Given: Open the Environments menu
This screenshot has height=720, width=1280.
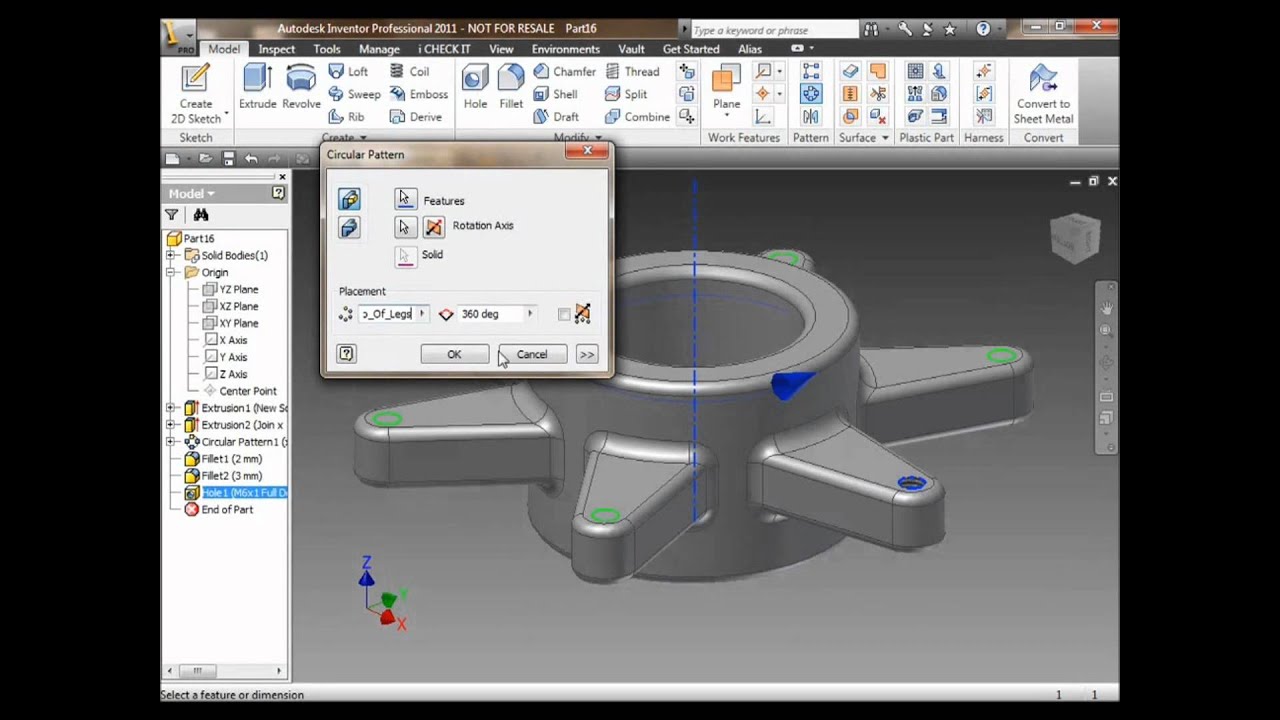Looking at the screenshot, I should 565,48.
